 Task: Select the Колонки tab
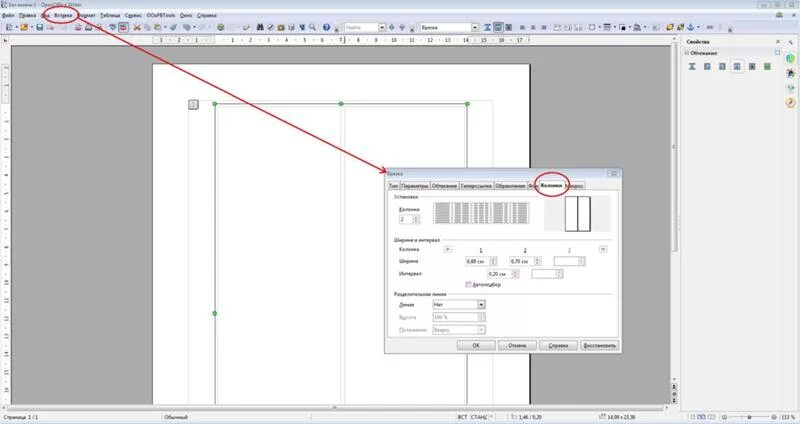[x=552, y=186]
